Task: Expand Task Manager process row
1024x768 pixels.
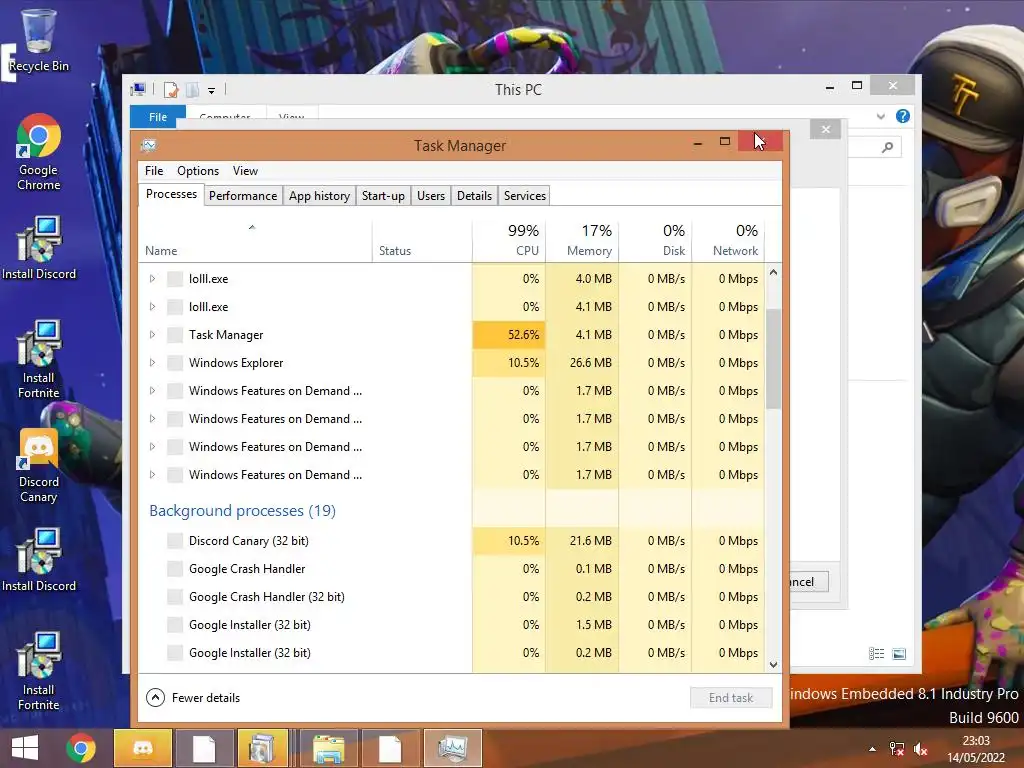Action: point(152,335)
